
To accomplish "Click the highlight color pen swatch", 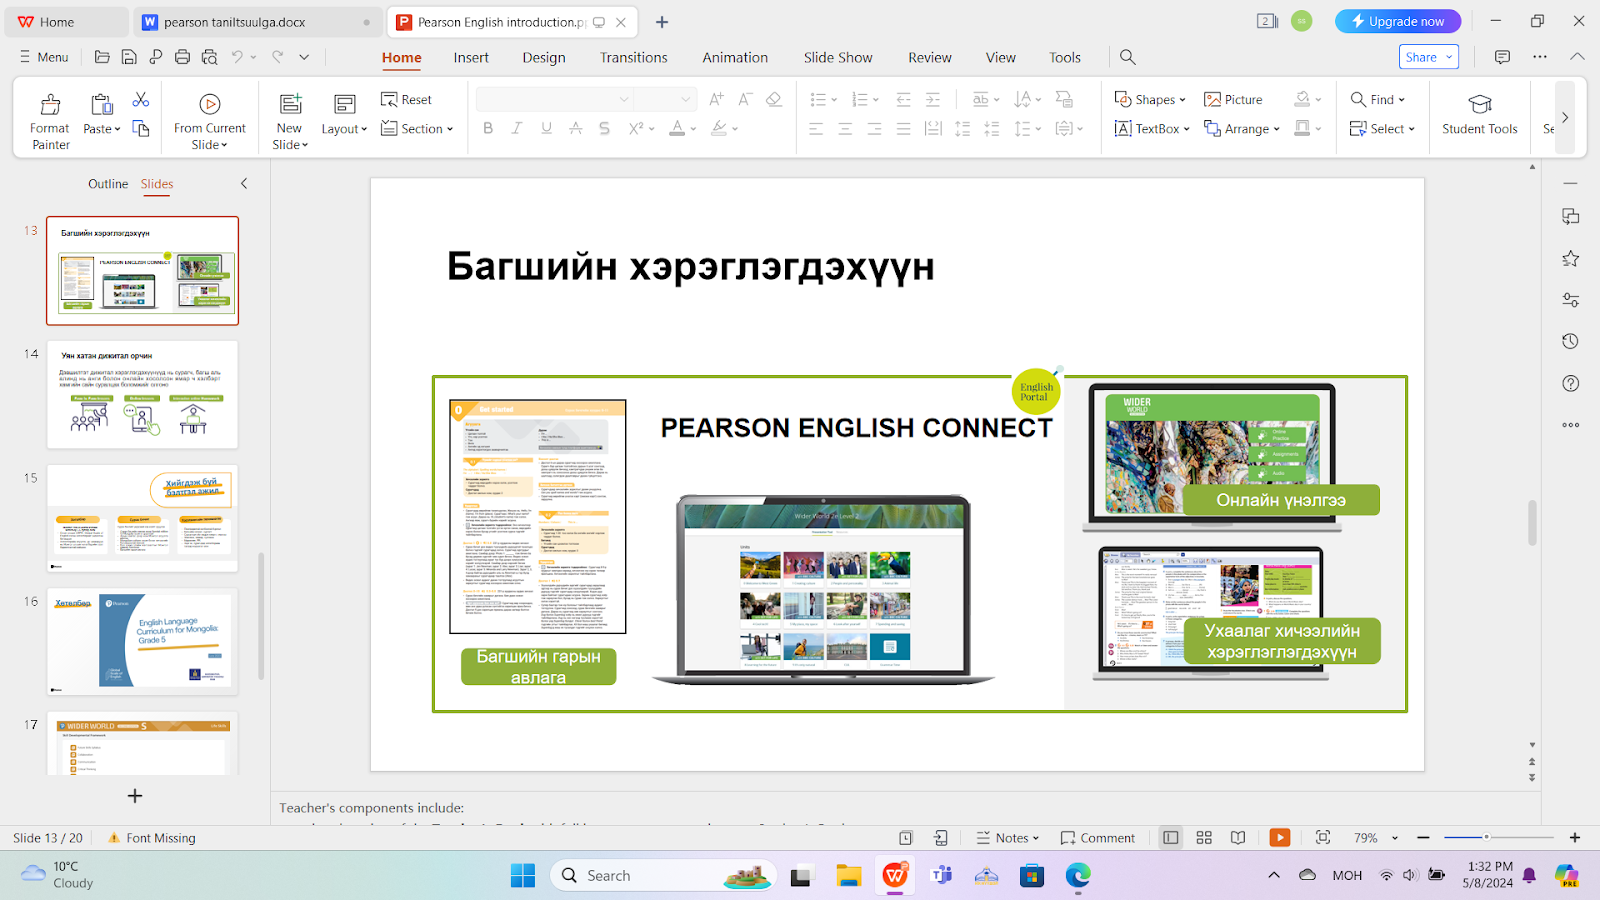I will [718, 128].
